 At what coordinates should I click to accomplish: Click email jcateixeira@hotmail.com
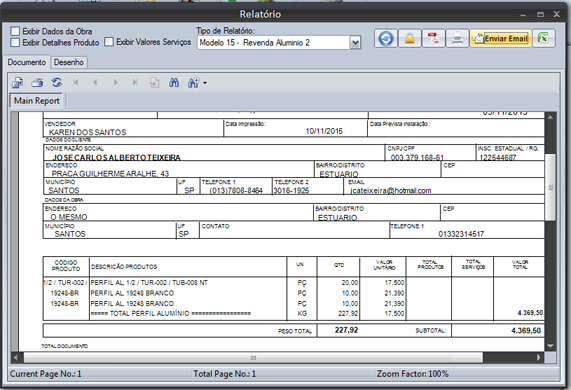point(391,190)
